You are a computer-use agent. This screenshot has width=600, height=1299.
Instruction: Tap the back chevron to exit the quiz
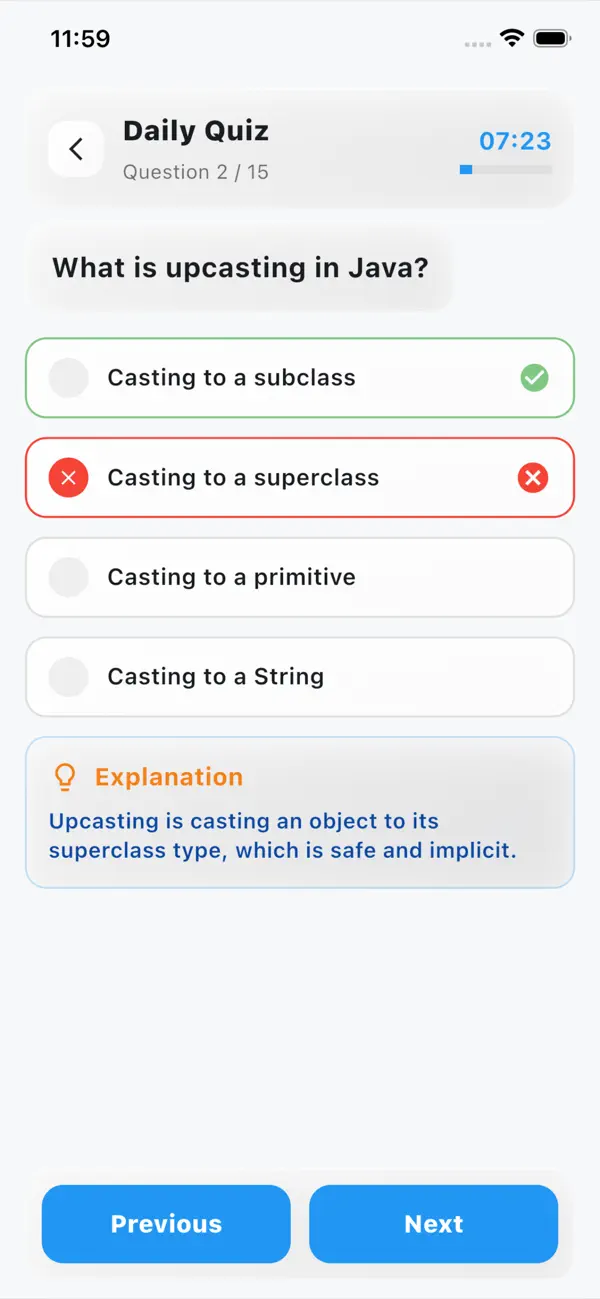(76, 148)
